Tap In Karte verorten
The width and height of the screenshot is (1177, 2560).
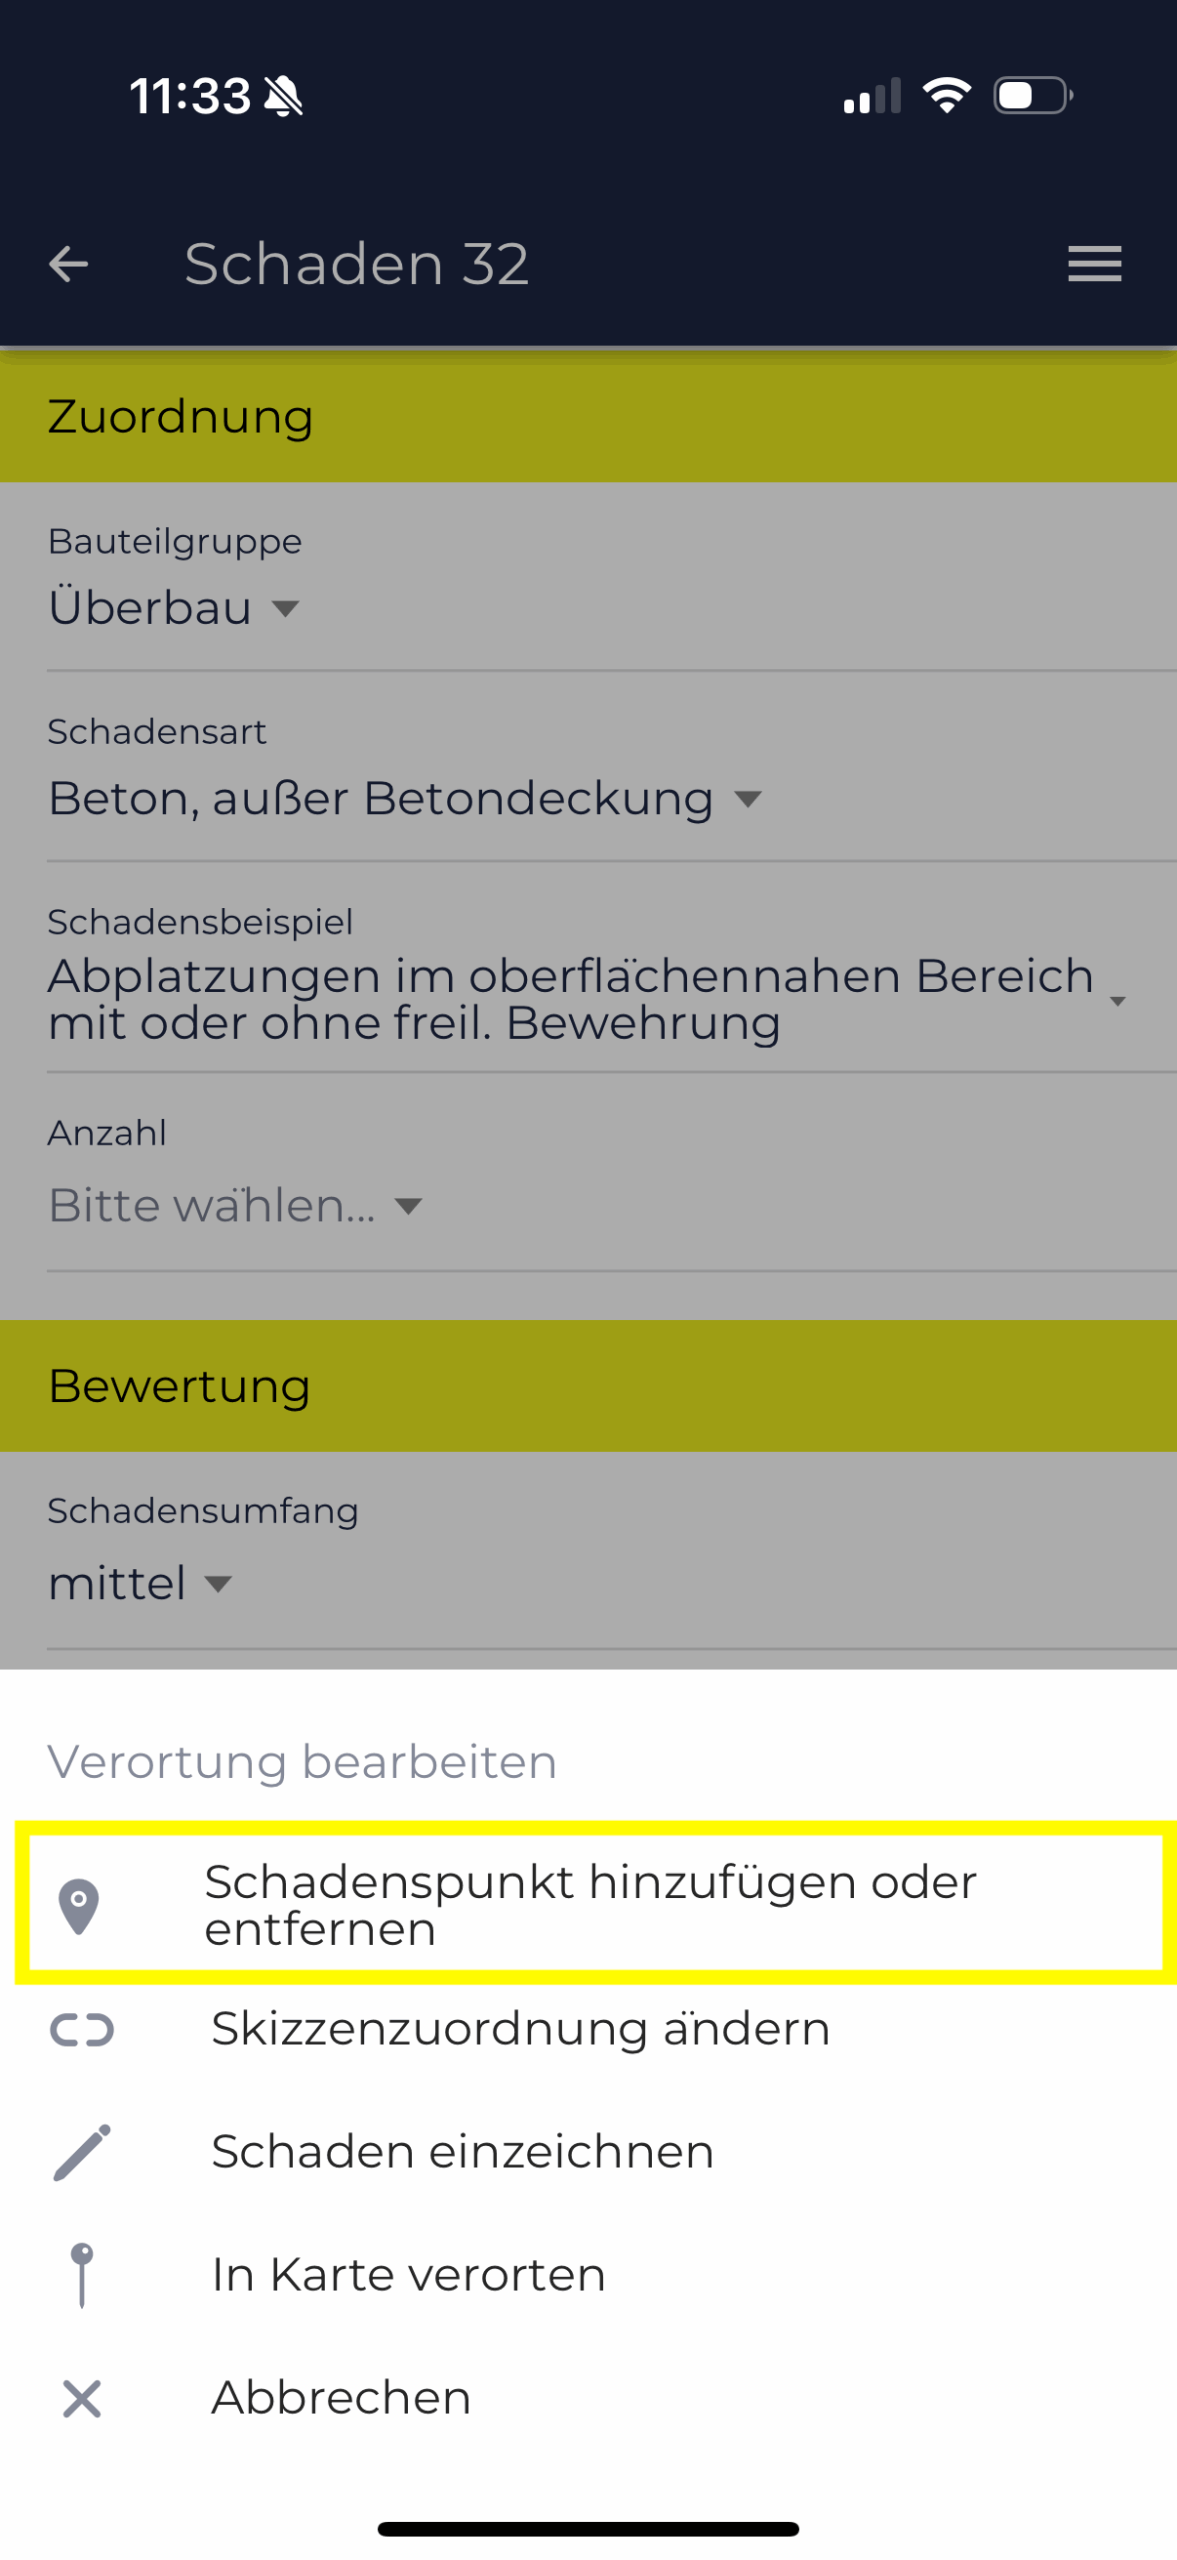(408, 2274)
